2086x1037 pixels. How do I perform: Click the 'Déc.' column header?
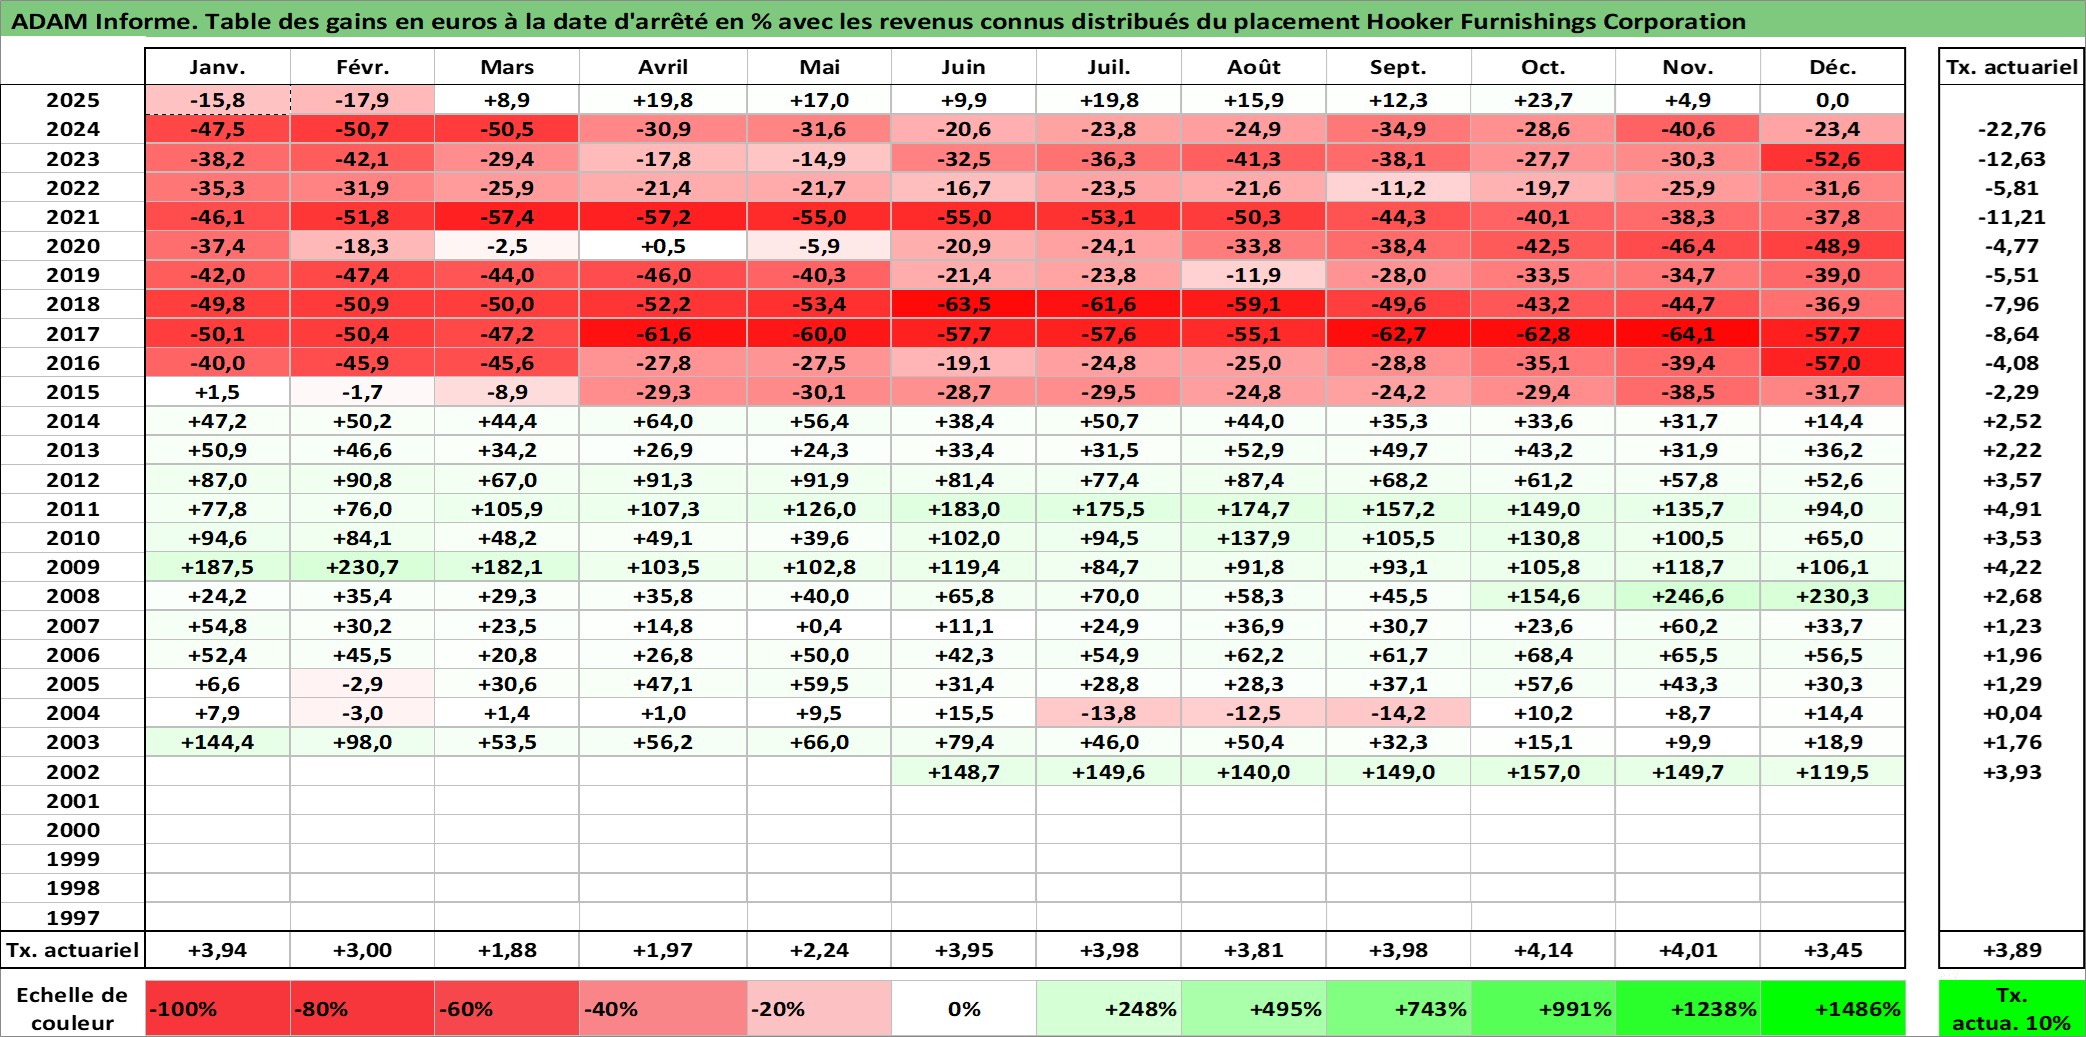[1833, 67]
